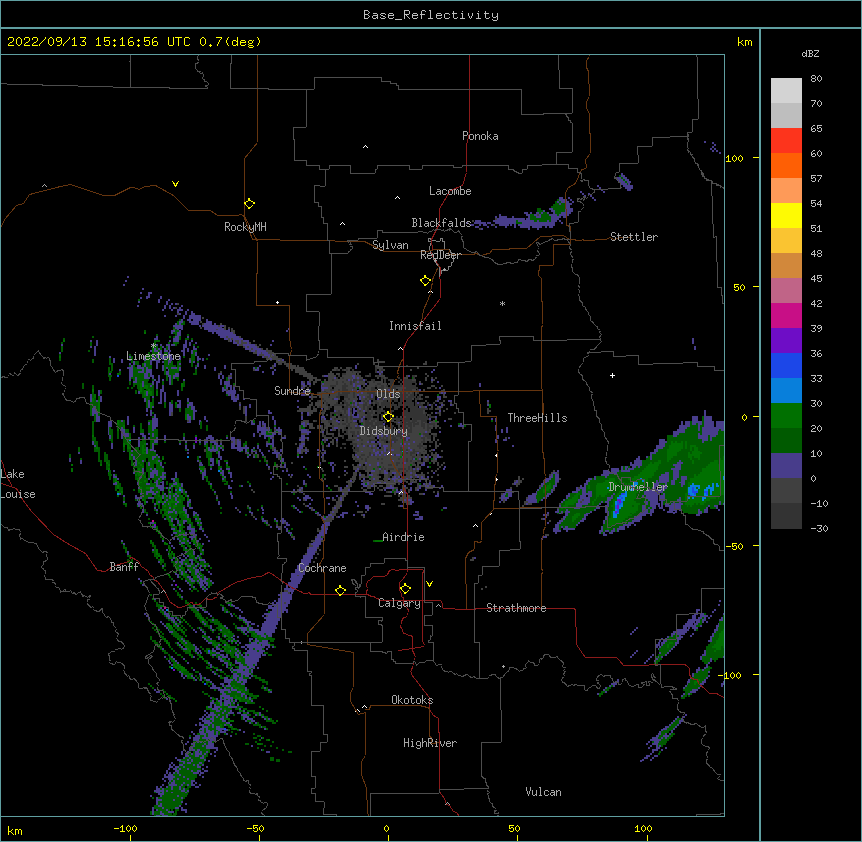Pick the purple 36-39 dBZ legend color
The width and height of the screenshot is (862, 842).
786,341
